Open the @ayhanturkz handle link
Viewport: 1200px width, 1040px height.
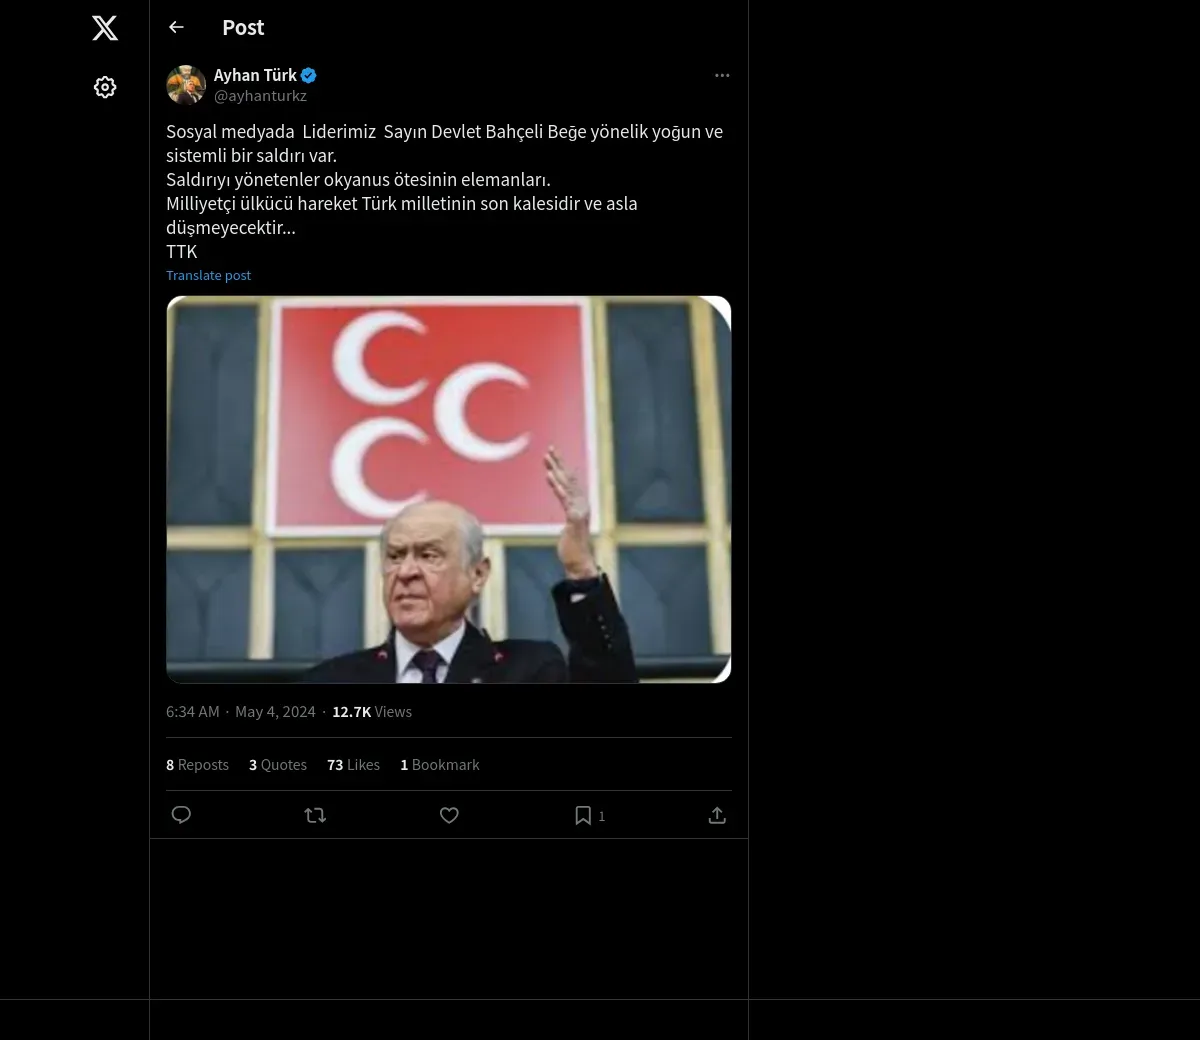(x=260, y=96)
